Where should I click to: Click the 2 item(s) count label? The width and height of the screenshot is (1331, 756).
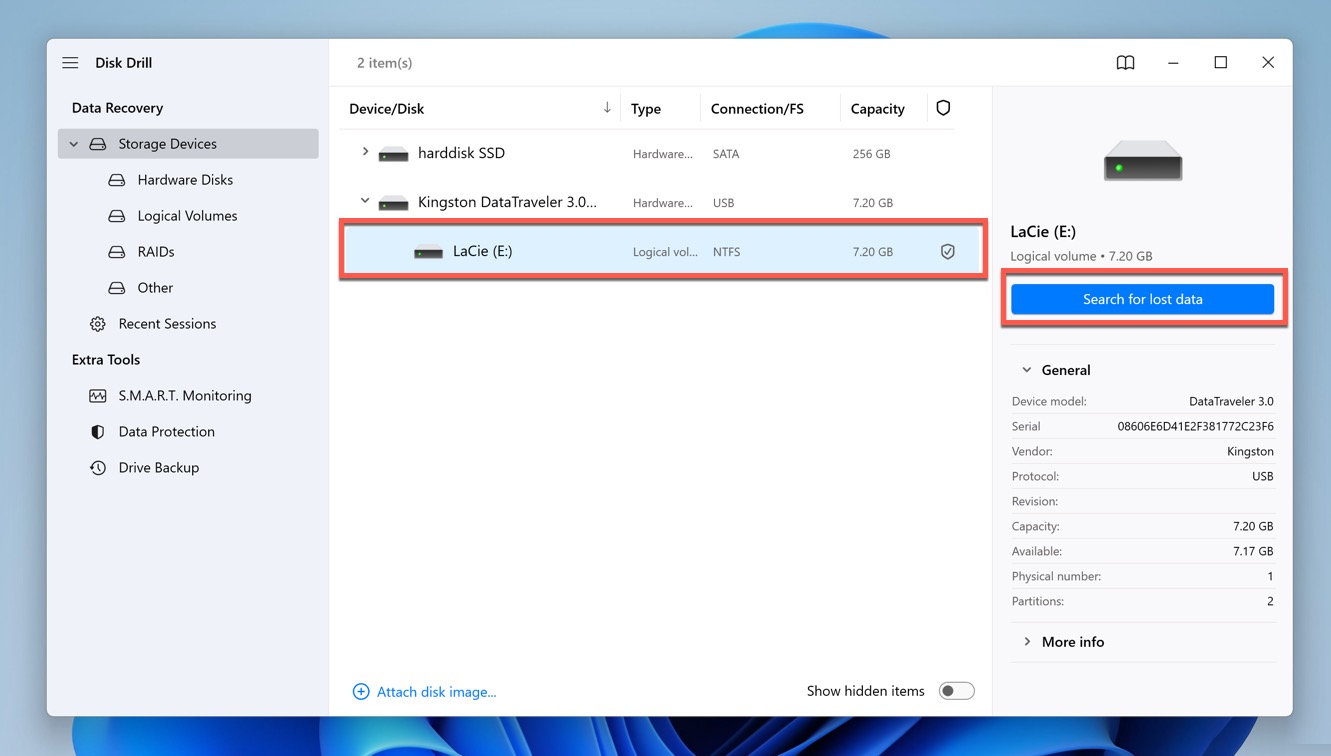tap(384, 63)
